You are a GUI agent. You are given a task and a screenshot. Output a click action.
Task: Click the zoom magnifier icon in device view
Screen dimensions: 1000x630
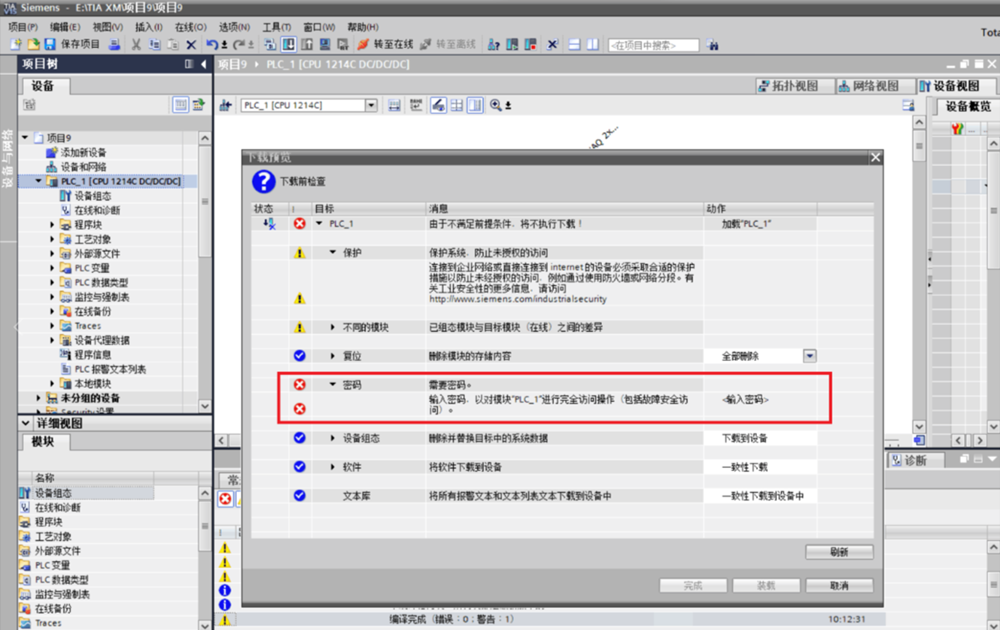click(497, 105)
